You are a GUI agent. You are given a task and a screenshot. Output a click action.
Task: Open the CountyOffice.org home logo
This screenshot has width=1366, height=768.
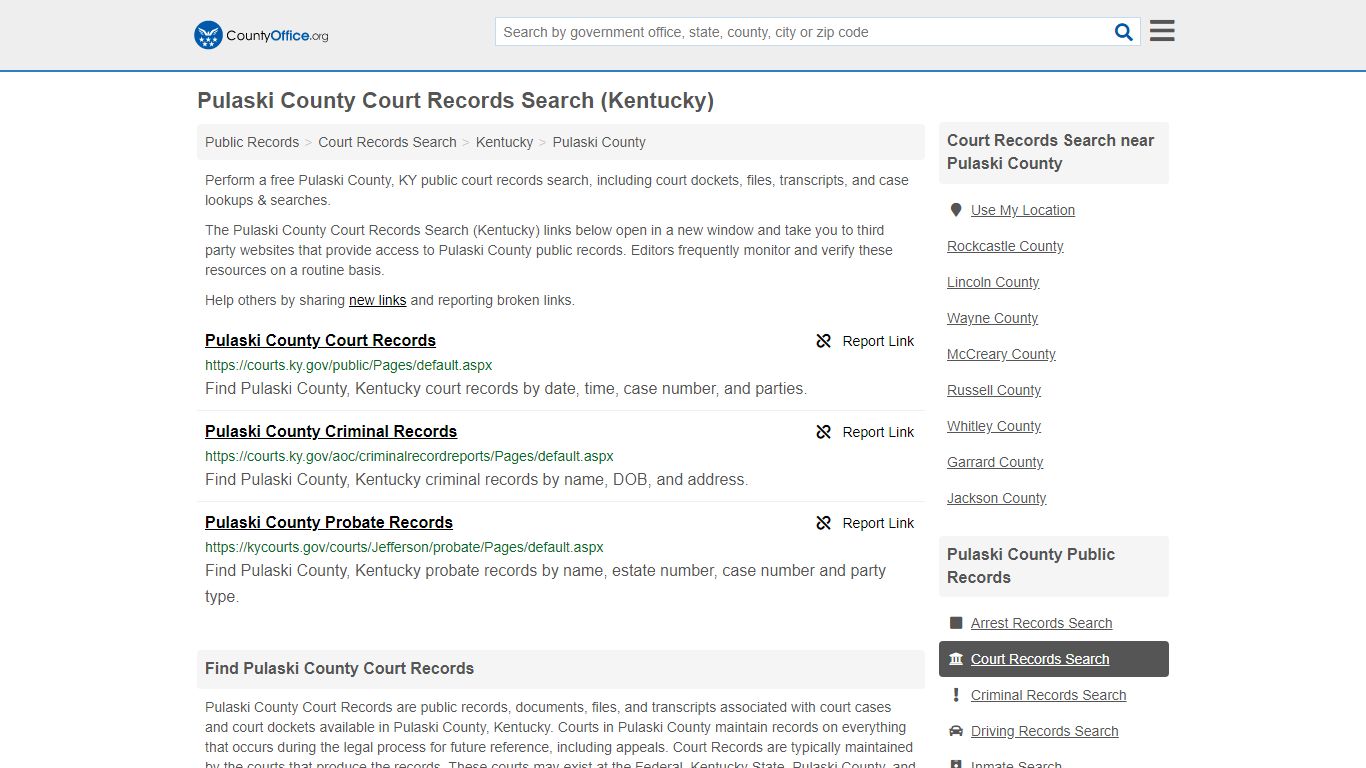pyautogui.click(x=261, y=35)
